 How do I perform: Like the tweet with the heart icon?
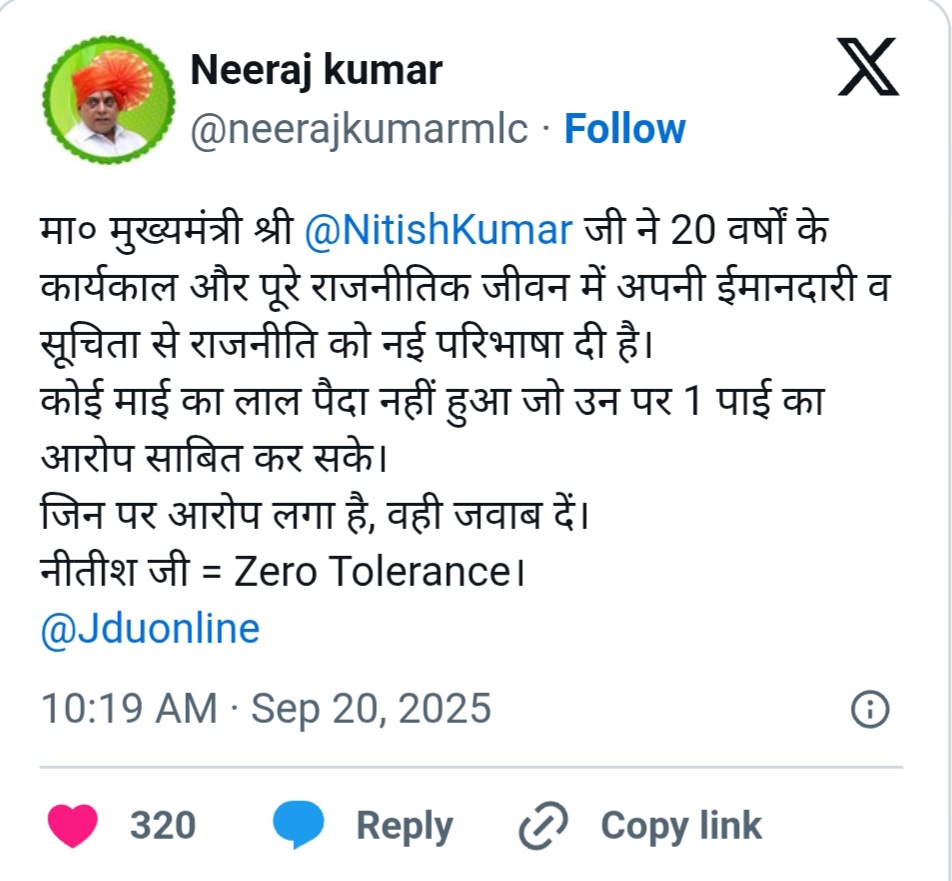click(x=73, y=827)
